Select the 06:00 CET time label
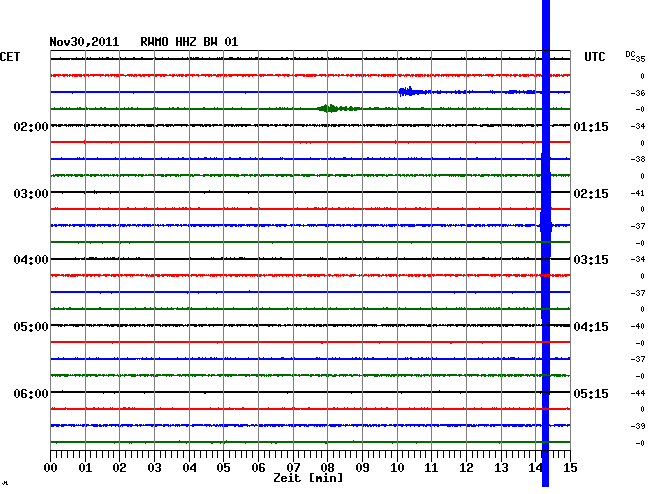 pos(31,393)
